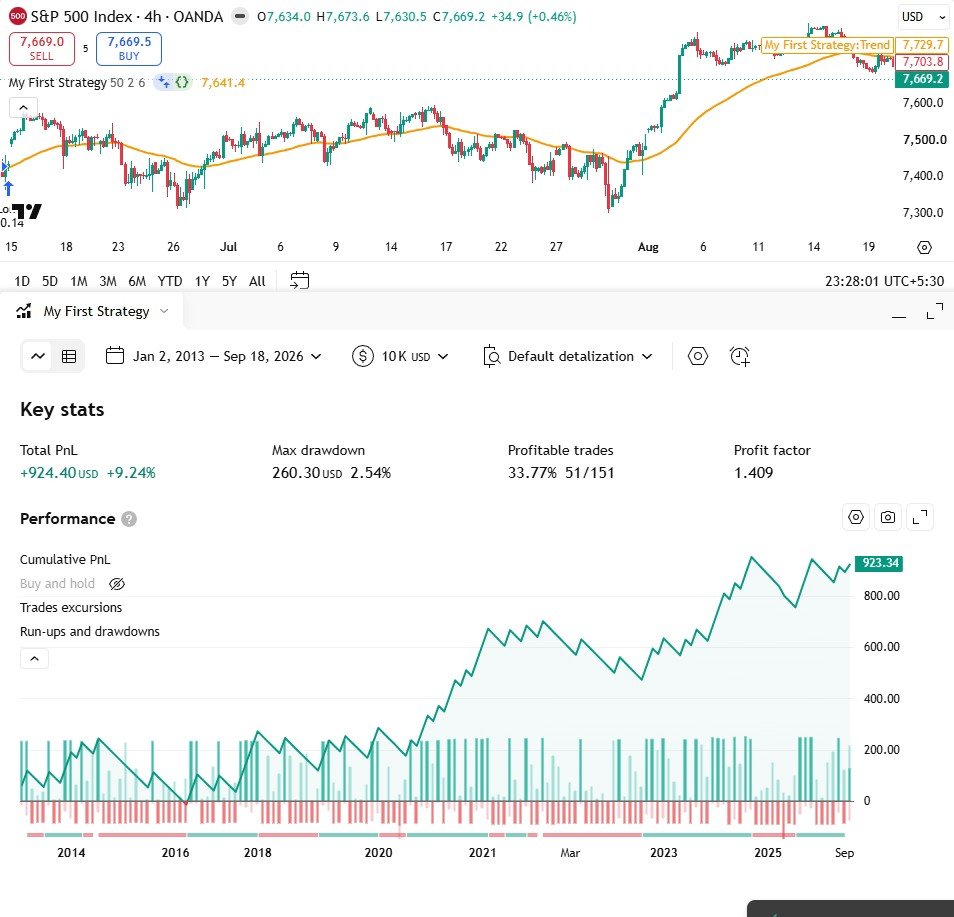Click the Performance help question mark

[x=129, y=519]
